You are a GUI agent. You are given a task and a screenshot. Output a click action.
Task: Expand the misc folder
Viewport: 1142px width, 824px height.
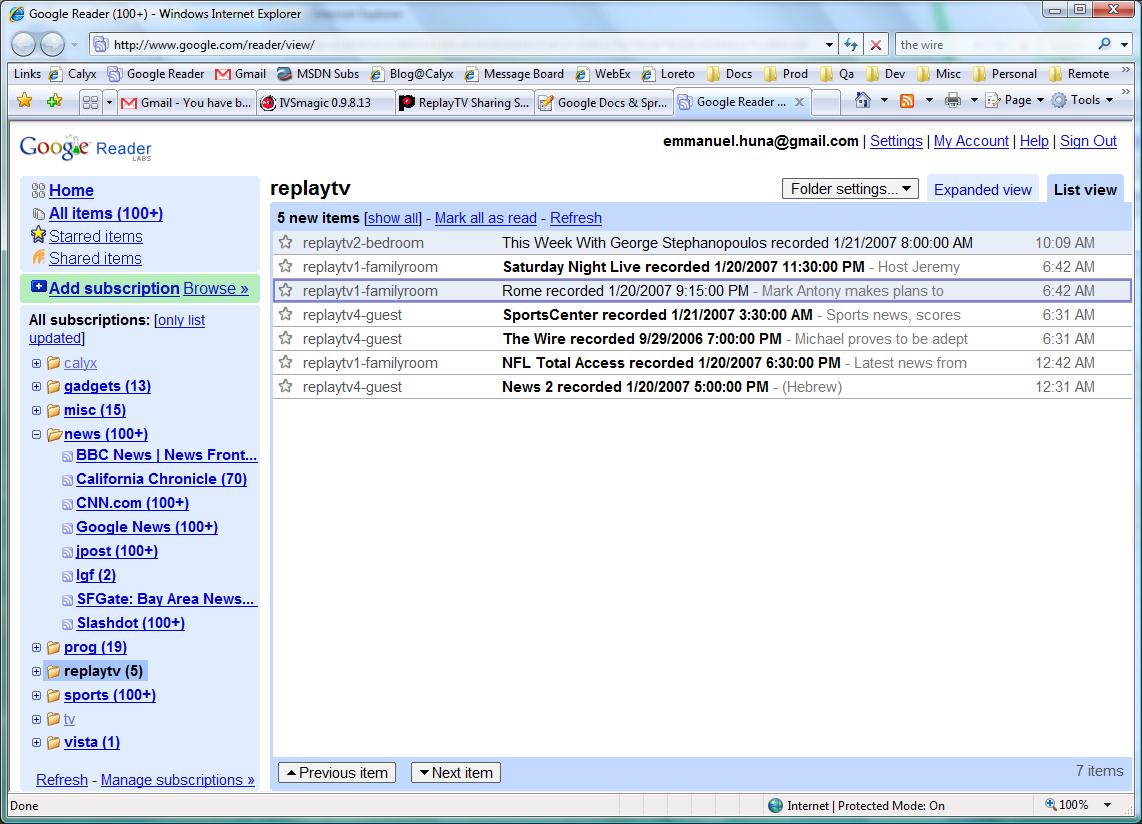(x=36, y=410)
